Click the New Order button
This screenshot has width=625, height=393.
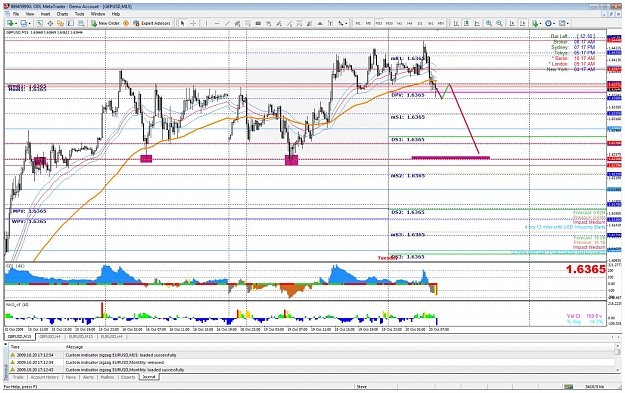click(105, 23)
